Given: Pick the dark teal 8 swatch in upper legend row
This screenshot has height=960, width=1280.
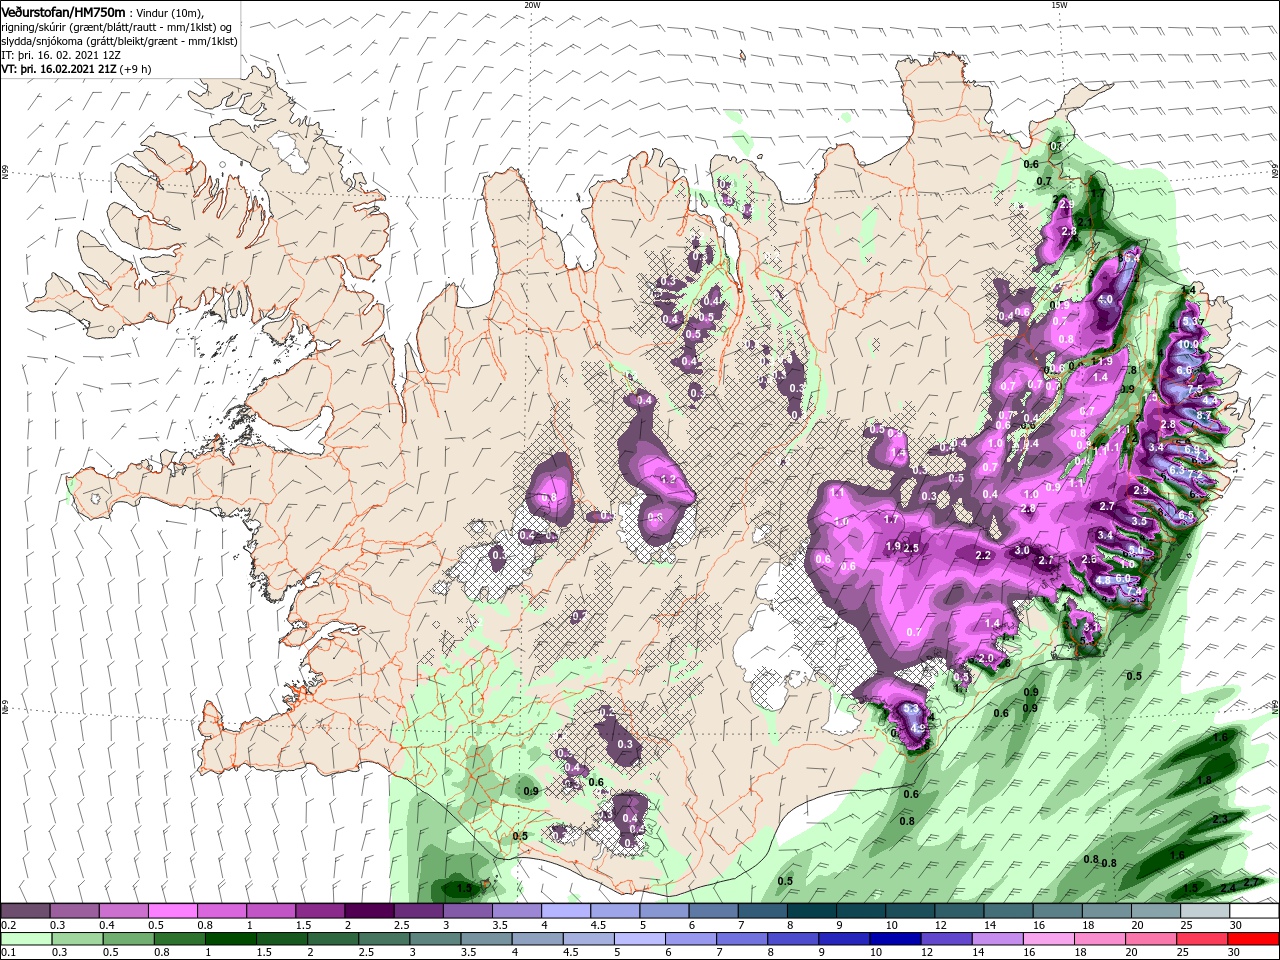Looking at the screenshot, I should tap(811, 911).
